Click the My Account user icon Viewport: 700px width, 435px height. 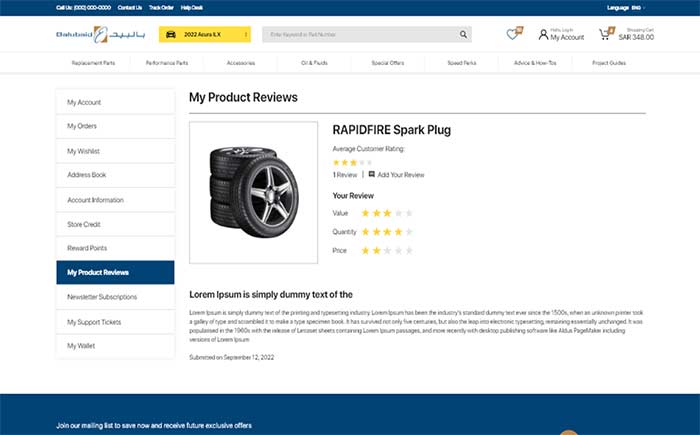pyautogui.click(x=543, y=34)
